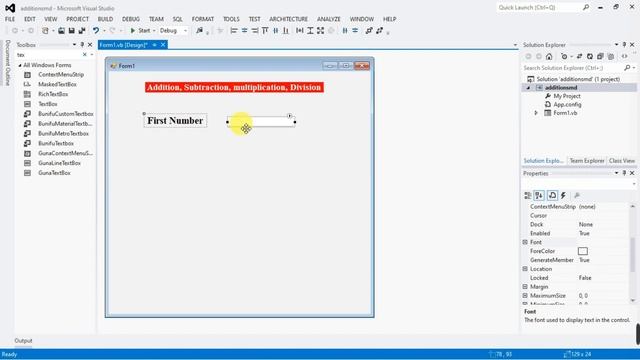Pin the Toolbox panel
640x360 pixels.
[82, 44]
